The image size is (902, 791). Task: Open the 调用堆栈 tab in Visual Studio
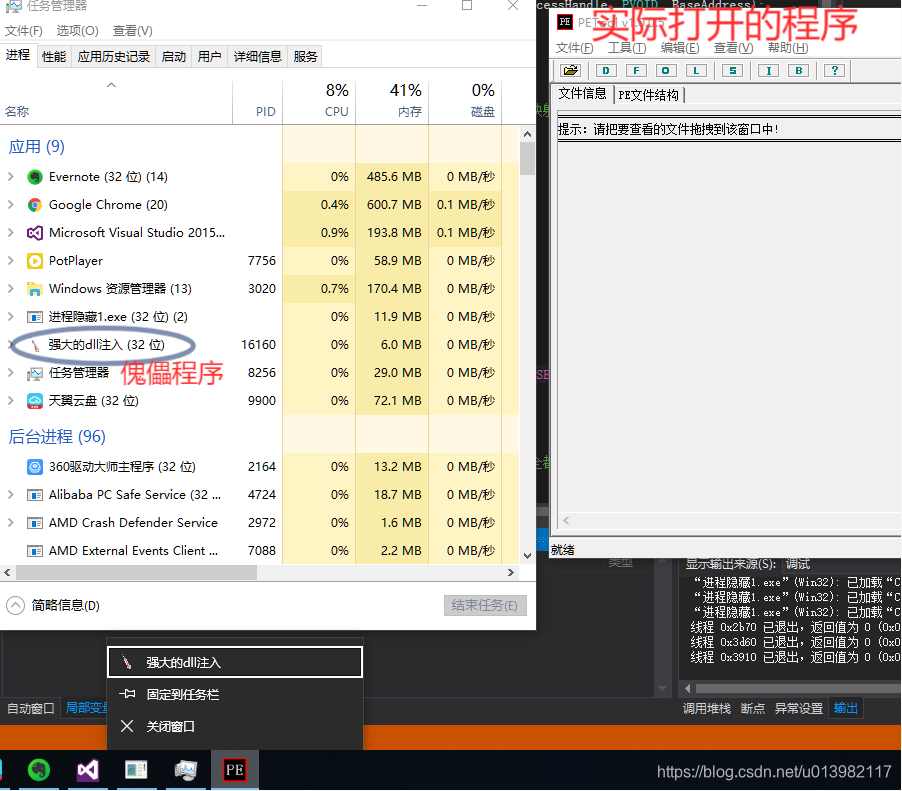[x=706, y=708]
